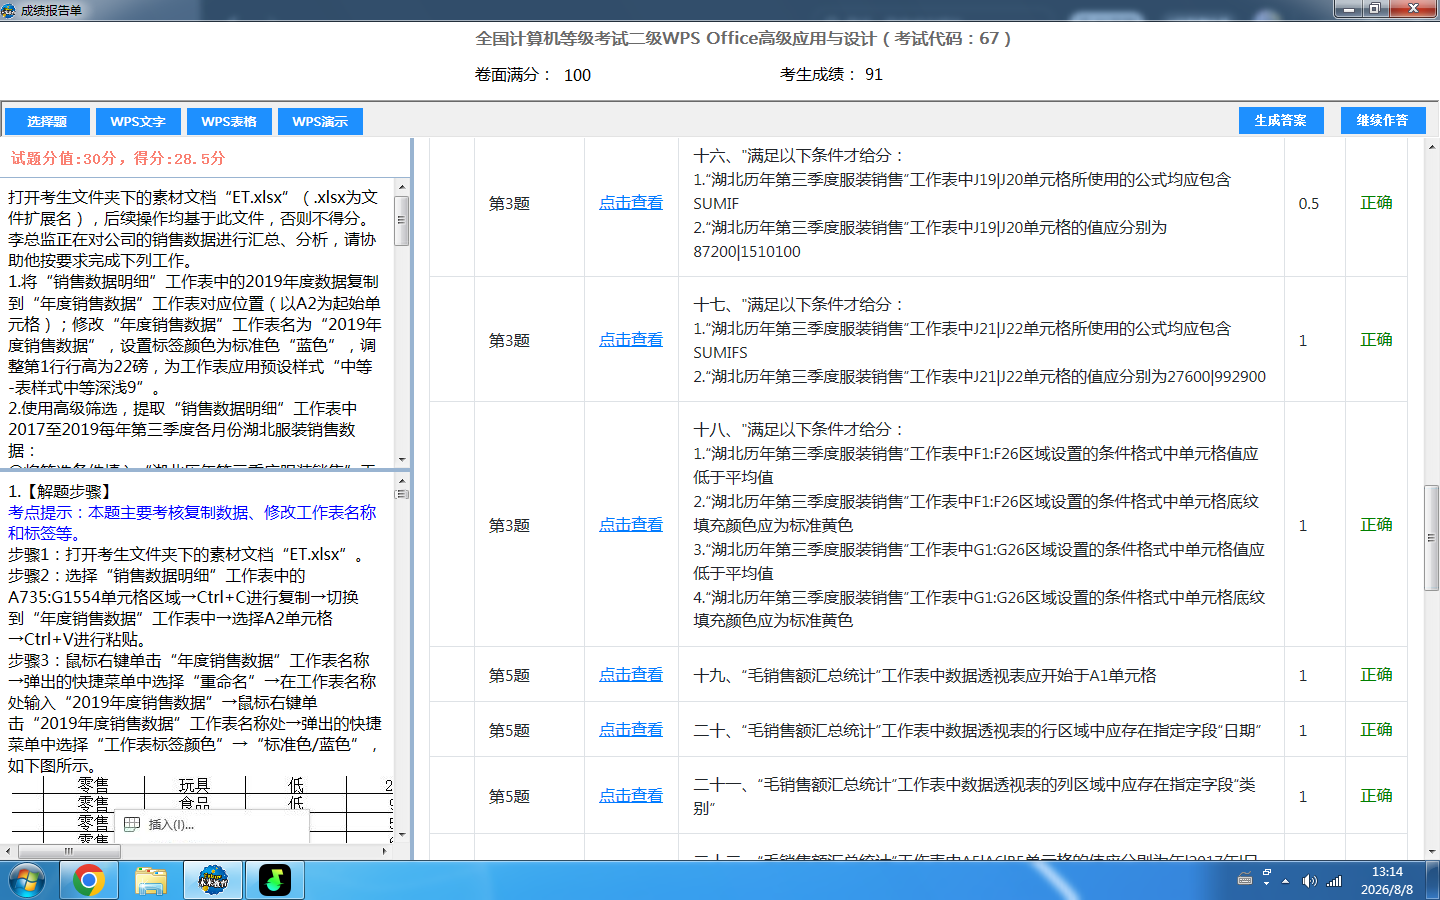
Task: Click the 卷面满分 value 100
Action: (x=577, y=75)
